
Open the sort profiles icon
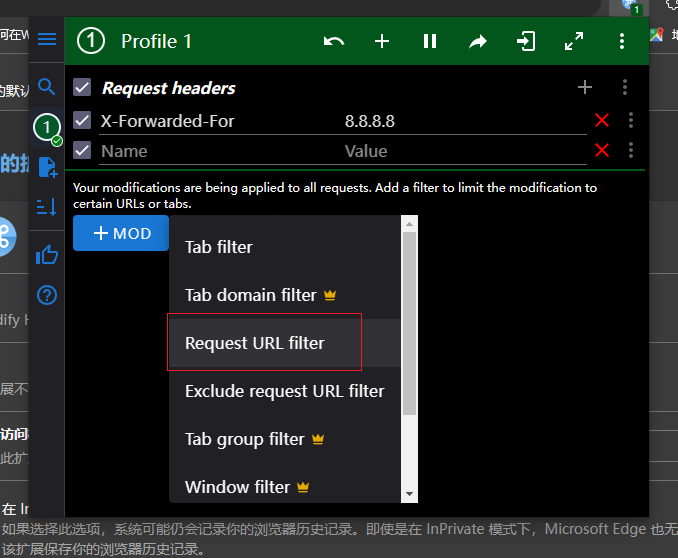coord(47,206)
